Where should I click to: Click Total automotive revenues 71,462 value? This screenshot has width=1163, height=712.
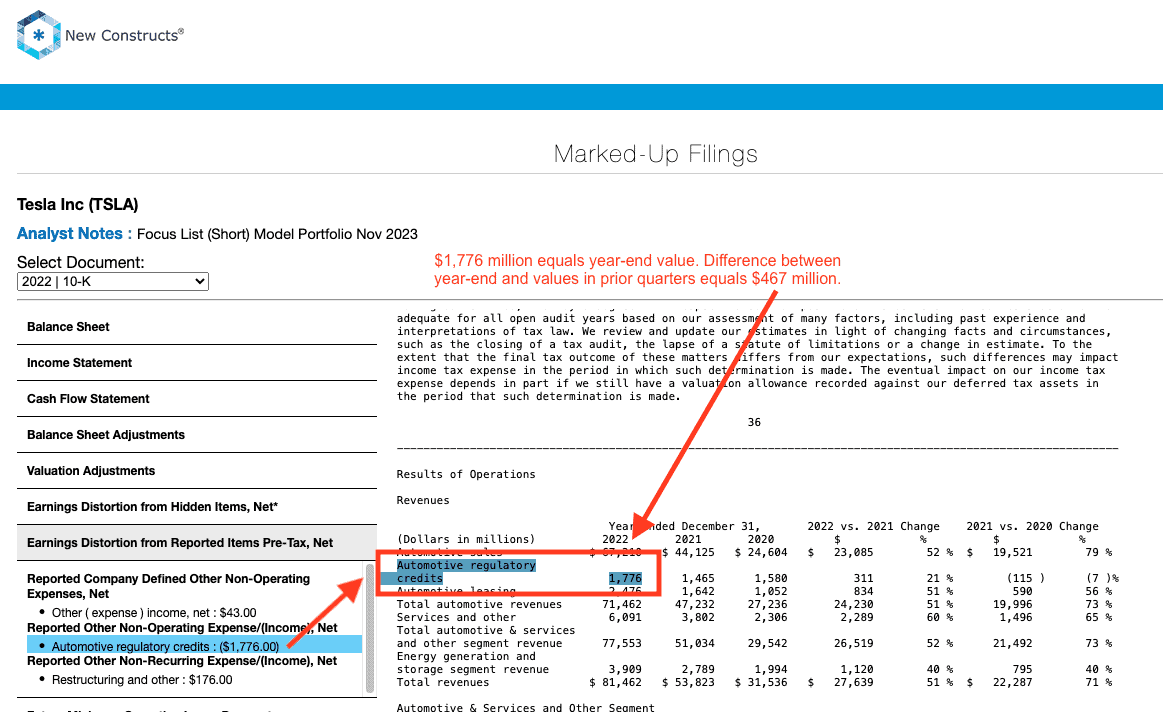coord(622,604)
